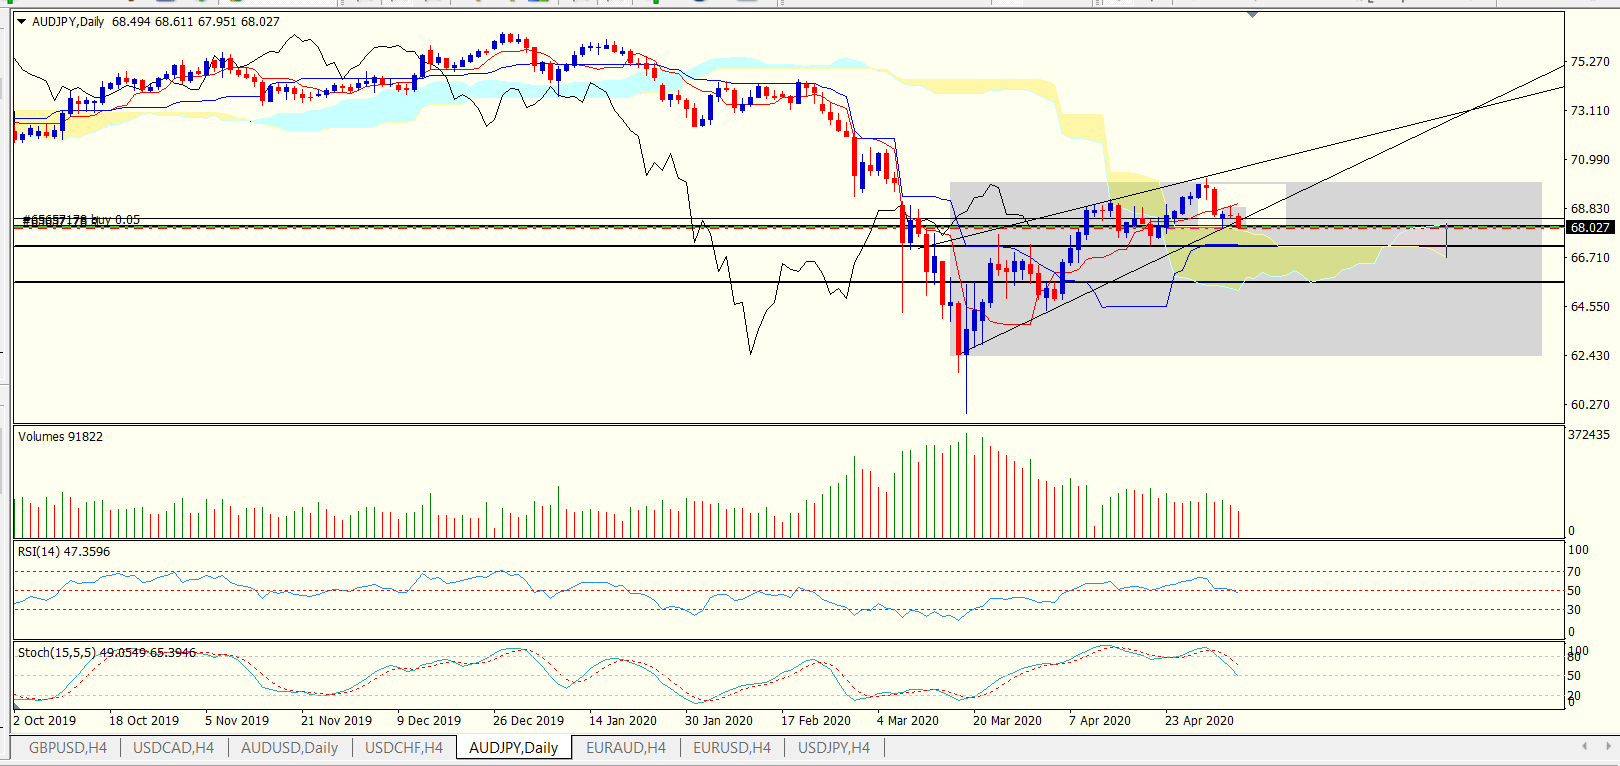
Task: Click the Volumes 91822 indicator label
Action: pyautogui.click(x=60, y=436)
